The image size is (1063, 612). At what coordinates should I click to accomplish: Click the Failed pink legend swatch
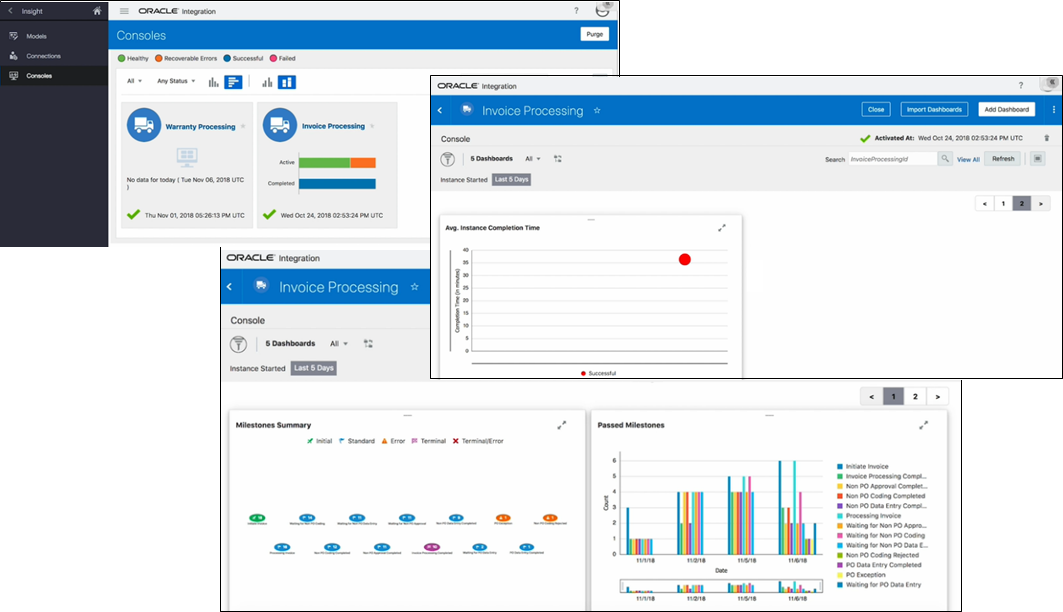coord(273,58)
